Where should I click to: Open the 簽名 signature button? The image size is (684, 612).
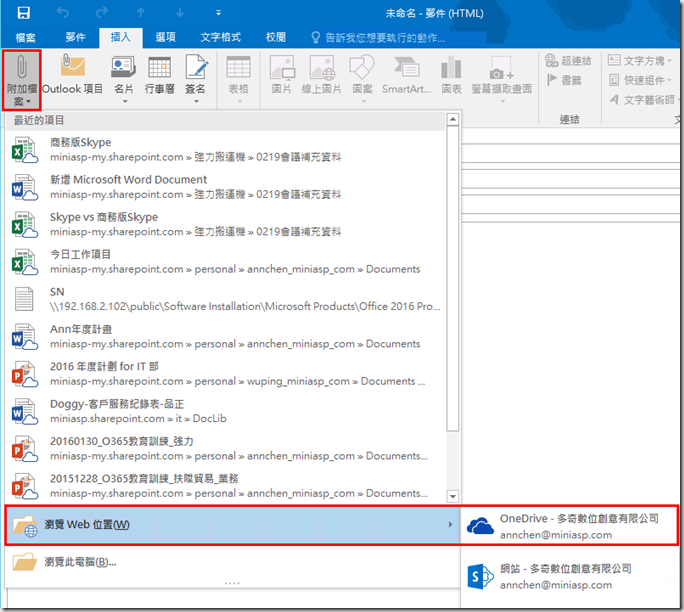click(x=196, y=75)
